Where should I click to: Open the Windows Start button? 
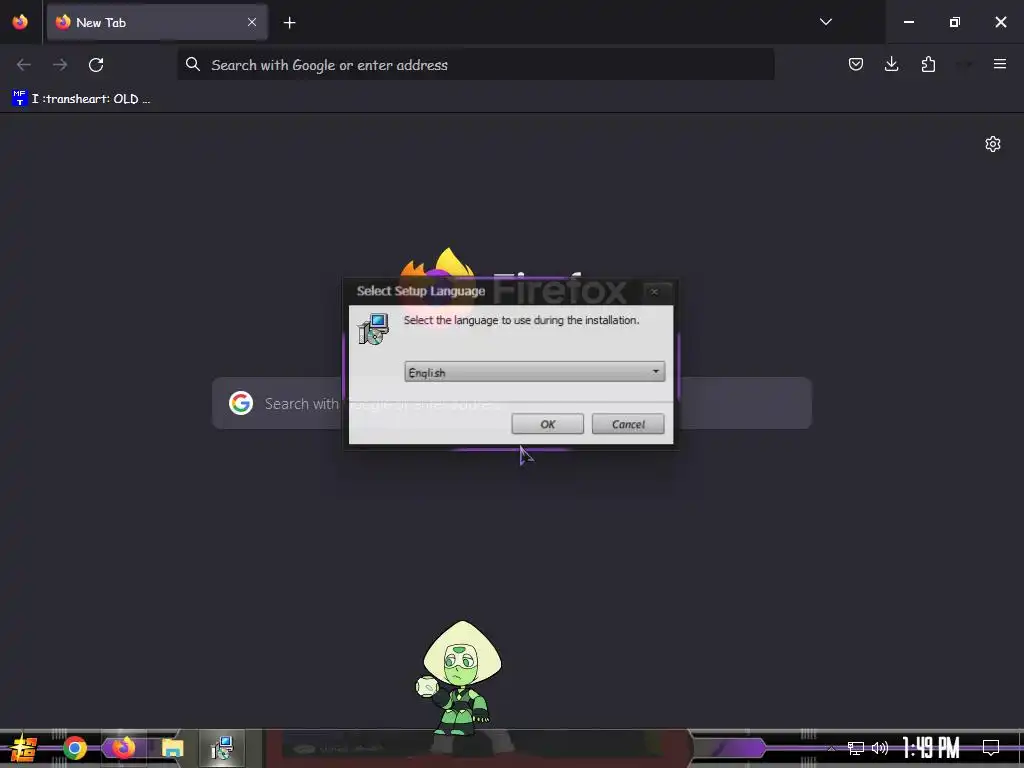(24, 748)
